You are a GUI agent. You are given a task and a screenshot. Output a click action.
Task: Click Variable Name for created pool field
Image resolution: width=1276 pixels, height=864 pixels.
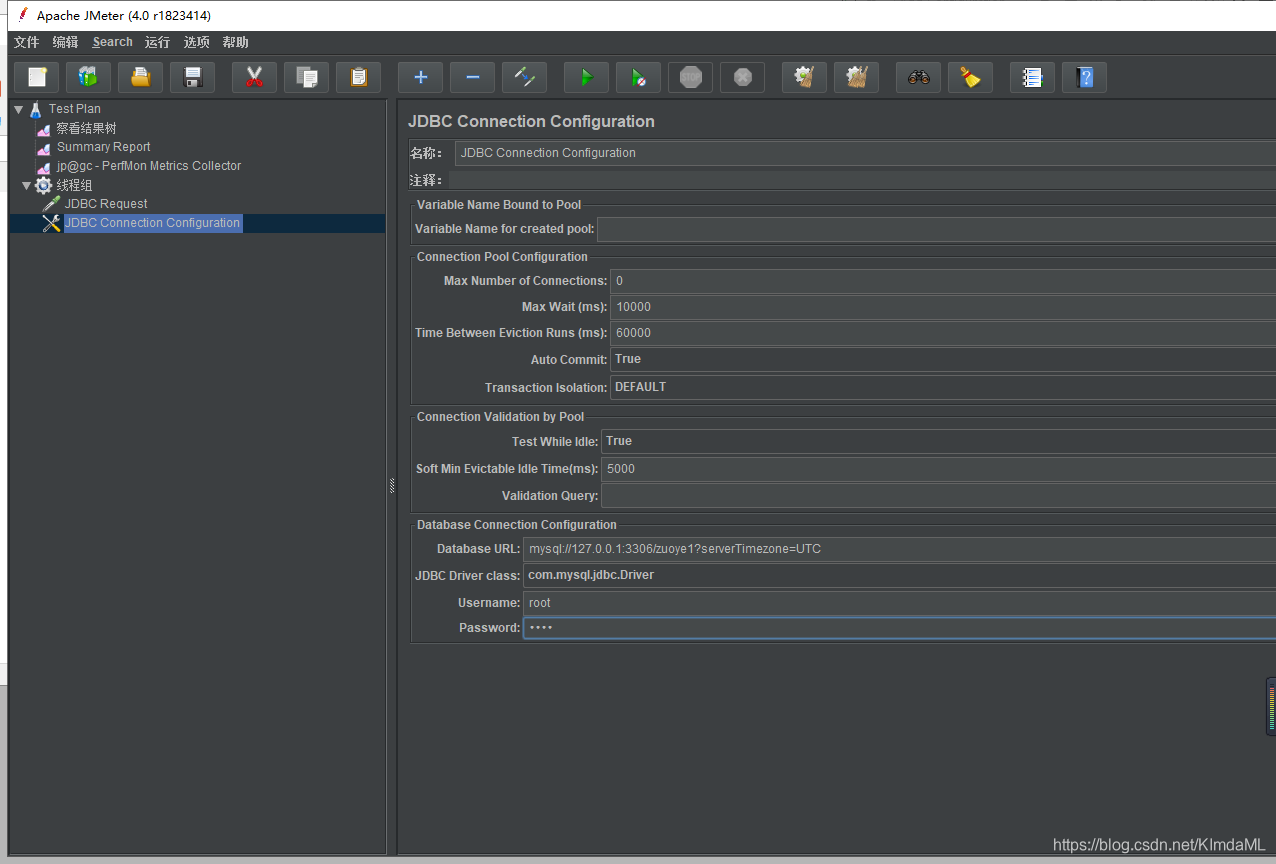tap(936, 229)
